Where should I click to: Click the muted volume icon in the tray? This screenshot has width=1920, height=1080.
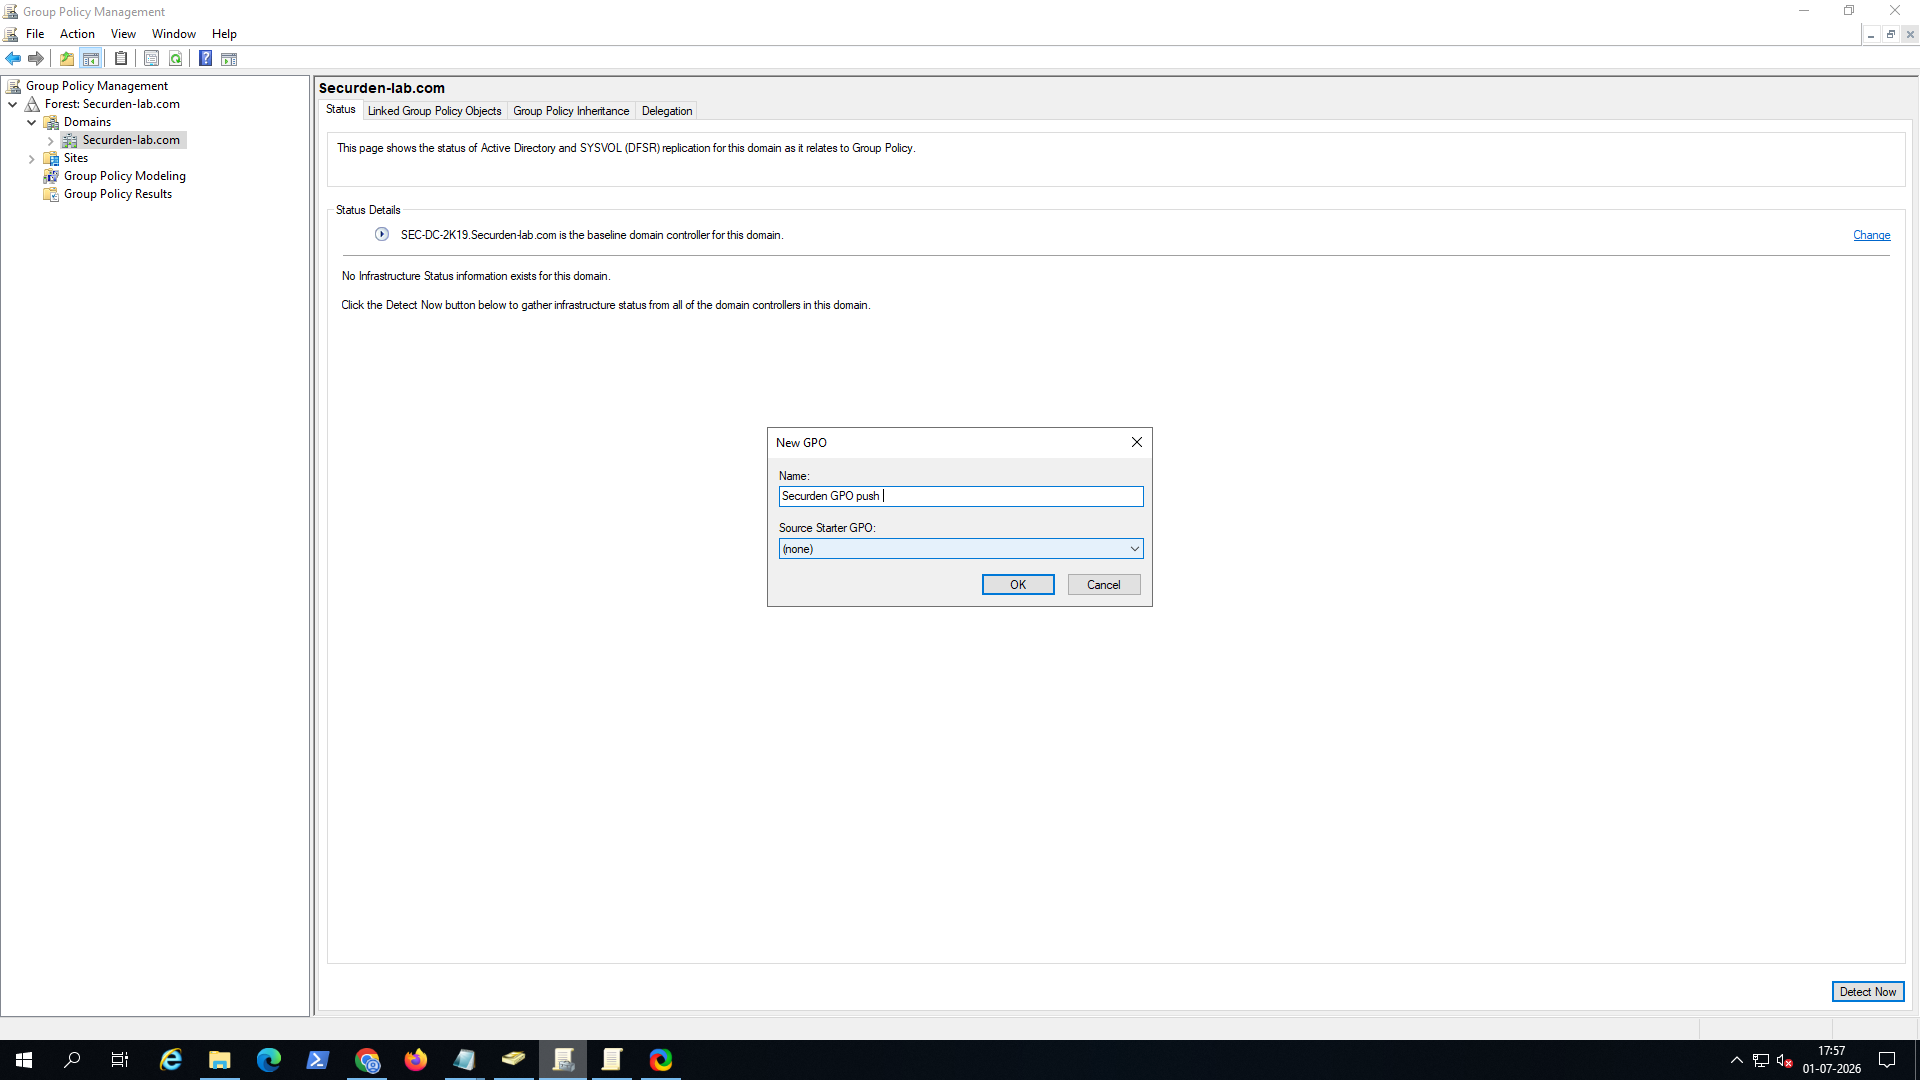[x=1785, y=1060]
